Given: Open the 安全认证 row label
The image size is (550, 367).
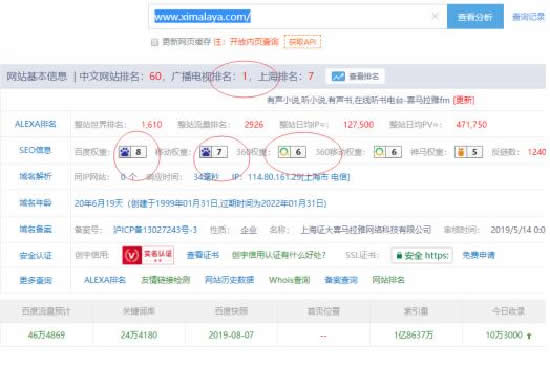Looking at the screenshot, I should 35,255.
